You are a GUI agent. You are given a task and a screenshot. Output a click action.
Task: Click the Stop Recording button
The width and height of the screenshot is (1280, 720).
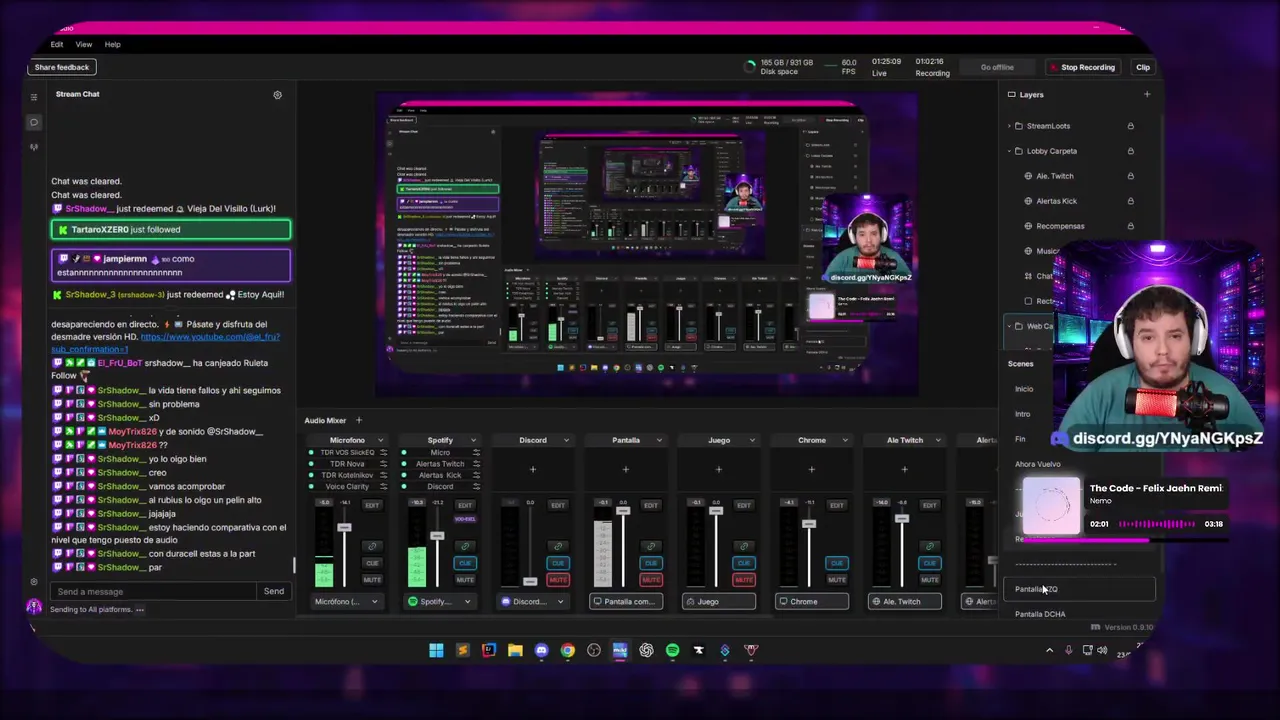(x=1081, y=67)
